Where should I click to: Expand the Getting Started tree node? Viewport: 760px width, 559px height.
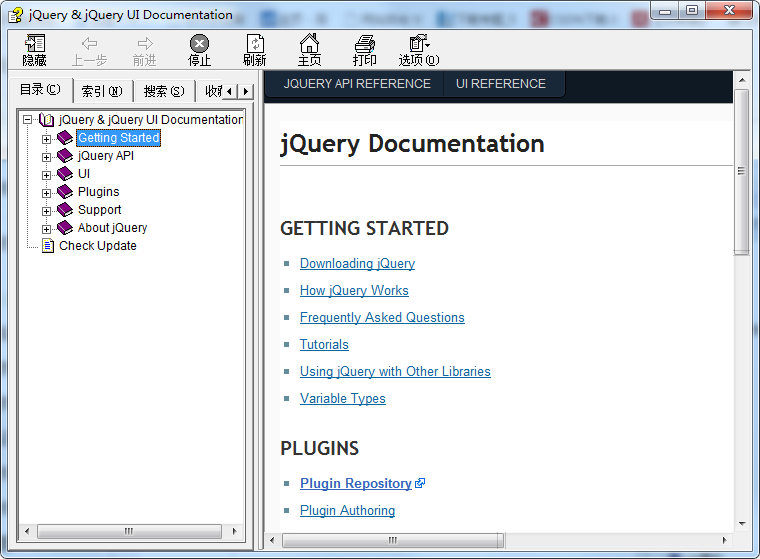point(46,138)
